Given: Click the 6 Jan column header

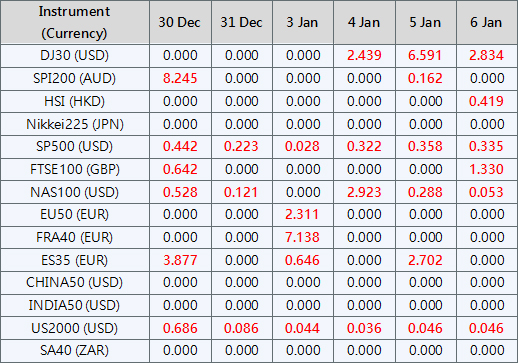Looking at the screenshot, I should [487, 22].
